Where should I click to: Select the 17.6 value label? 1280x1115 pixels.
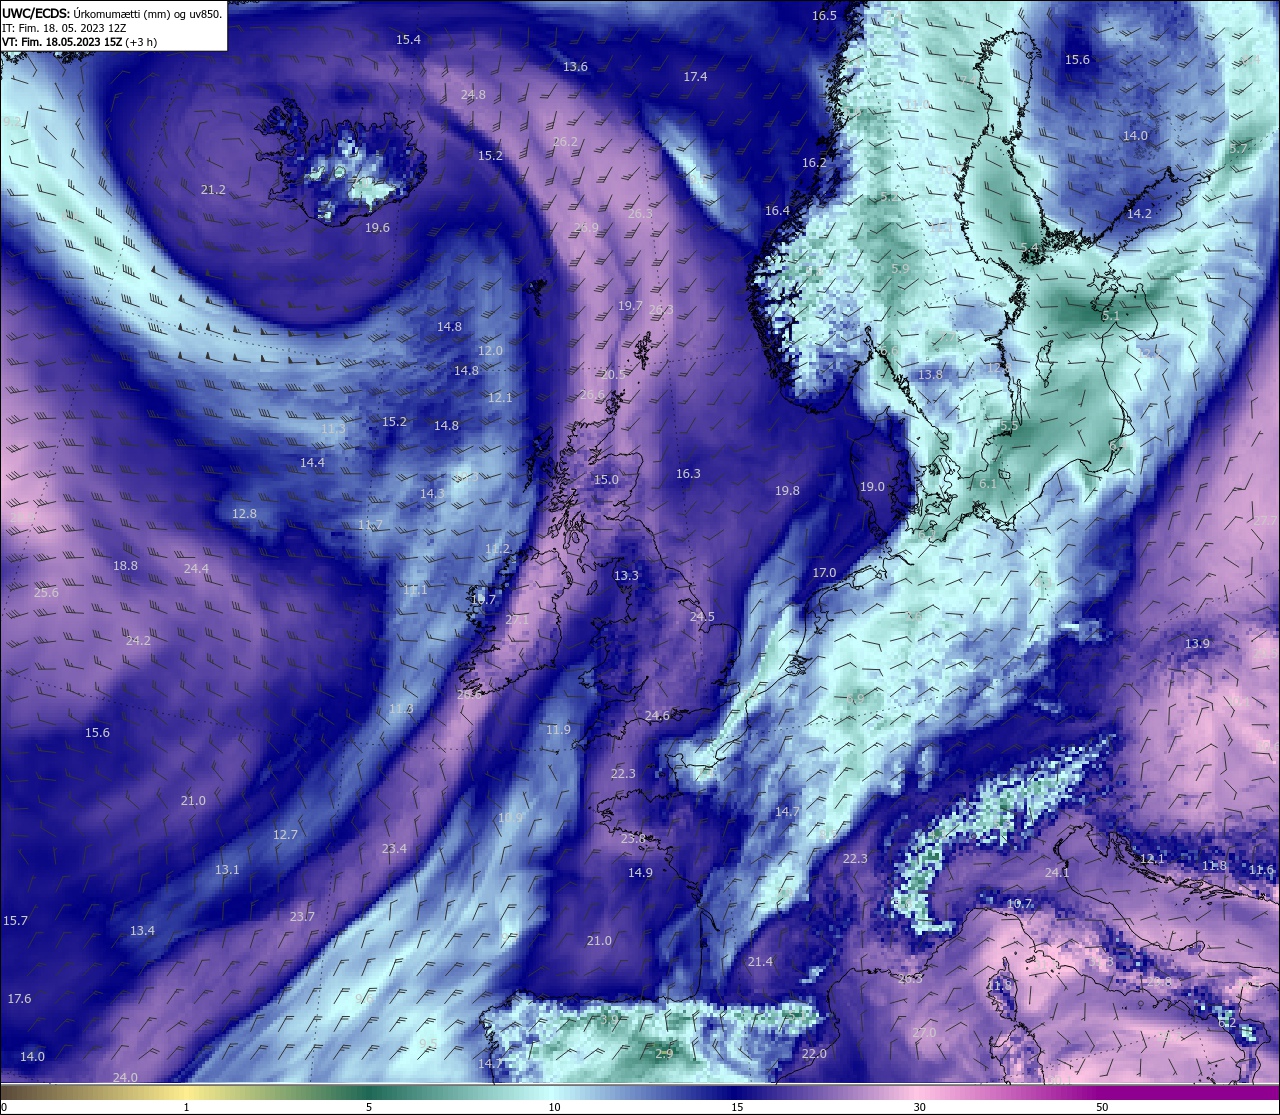pyautogui.click(x=19, y=999)
